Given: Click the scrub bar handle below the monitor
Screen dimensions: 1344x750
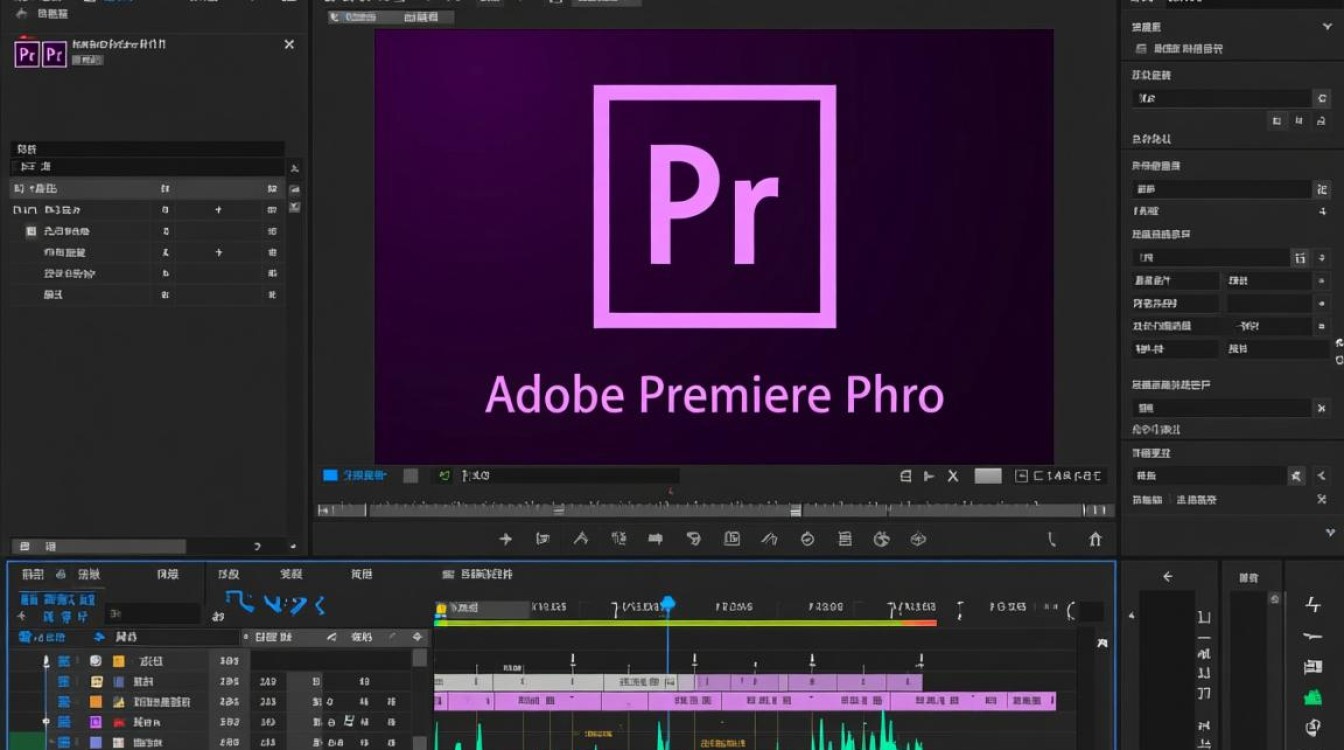Looking at the screenshot, I should pyautogui.click(x=795, y=510).
